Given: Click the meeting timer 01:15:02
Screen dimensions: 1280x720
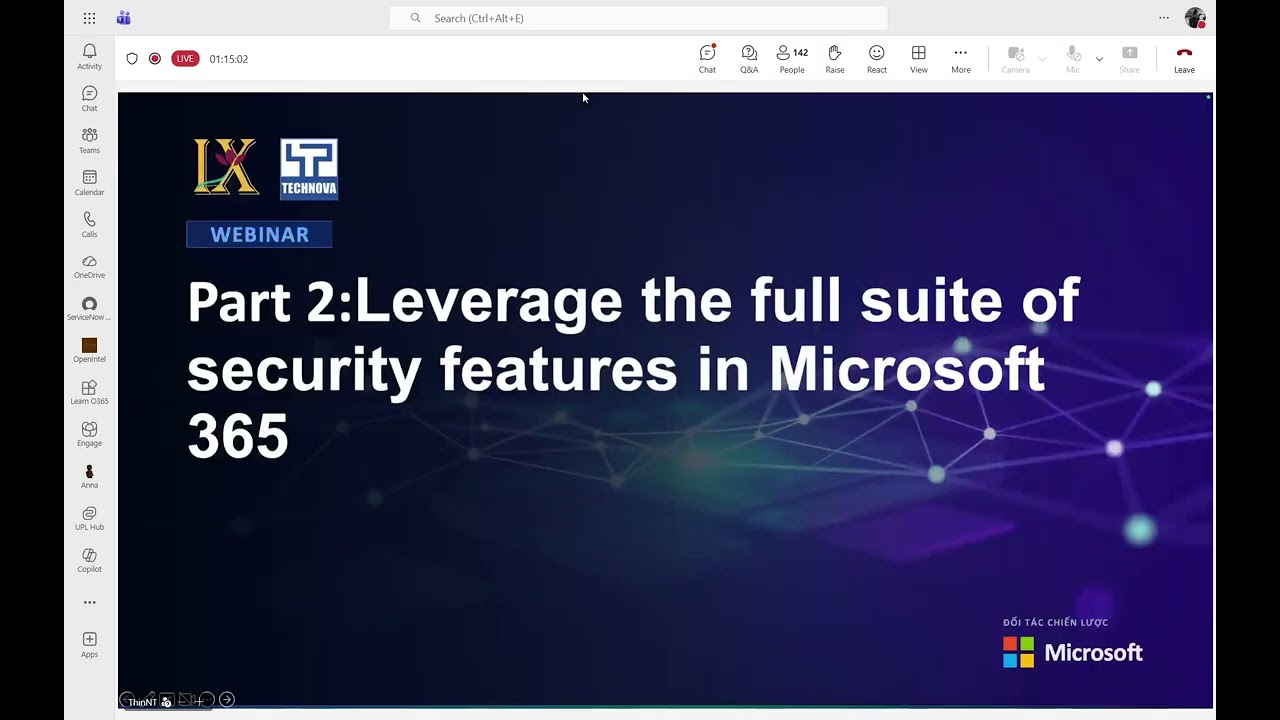Looking at the screenshot, I should (x=229, y=59).
